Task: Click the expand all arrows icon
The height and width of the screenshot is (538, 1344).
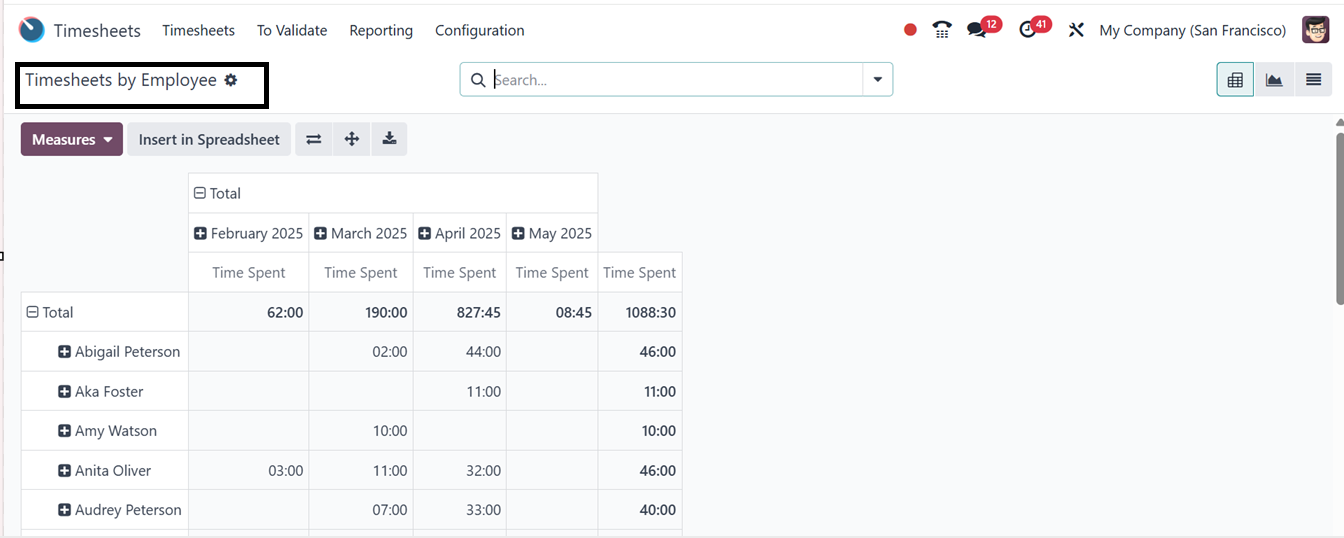Action: [351, 140]
